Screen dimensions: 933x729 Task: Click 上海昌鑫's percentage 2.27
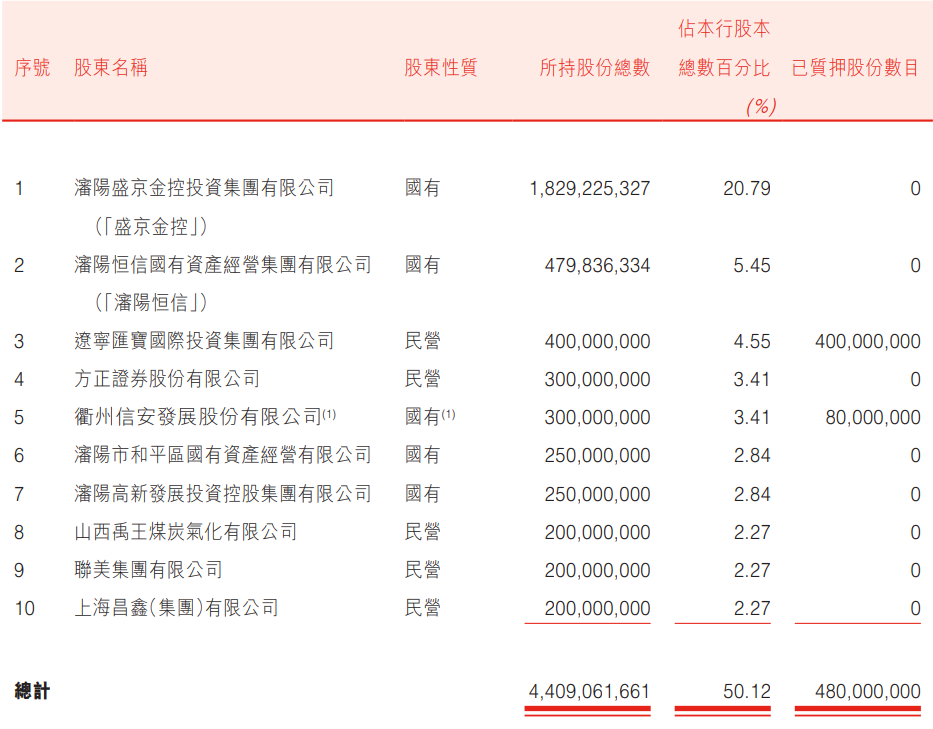[x=752, y=609]
